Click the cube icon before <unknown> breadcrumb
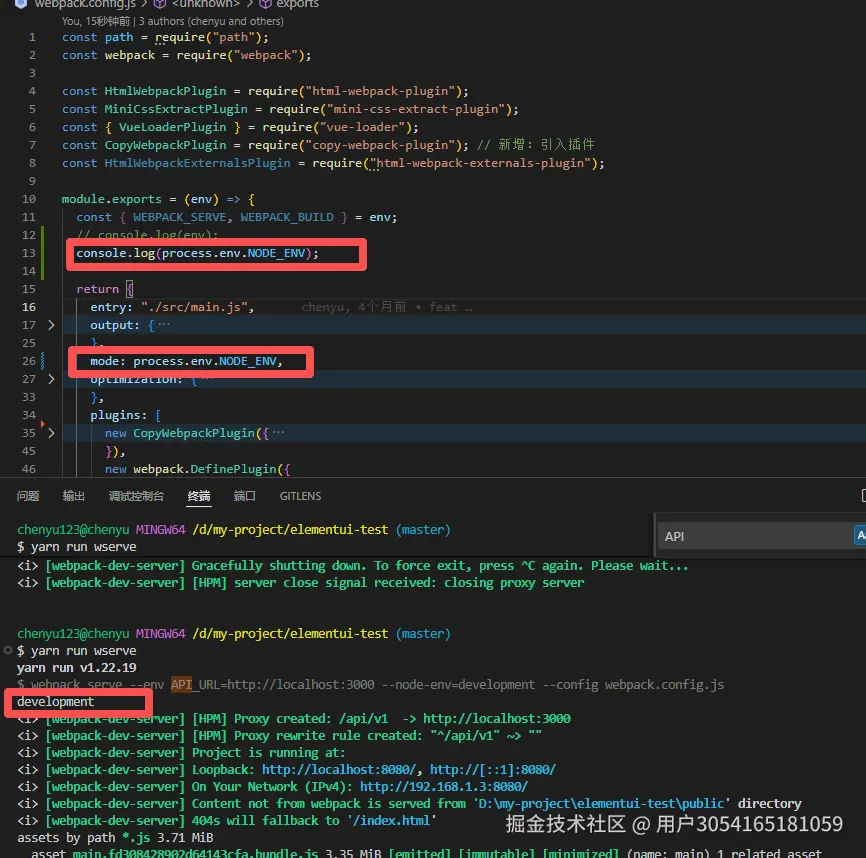This screenshot has height=858, width=866. pyautogui.click(x=160, y=4)
